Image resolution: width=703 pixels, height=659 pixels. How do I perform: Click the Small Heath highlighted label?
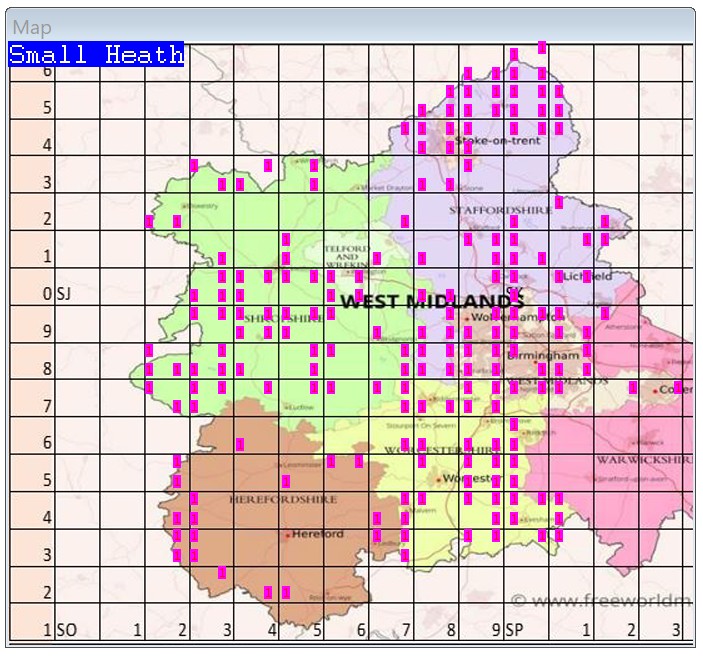tap(96, 55)
